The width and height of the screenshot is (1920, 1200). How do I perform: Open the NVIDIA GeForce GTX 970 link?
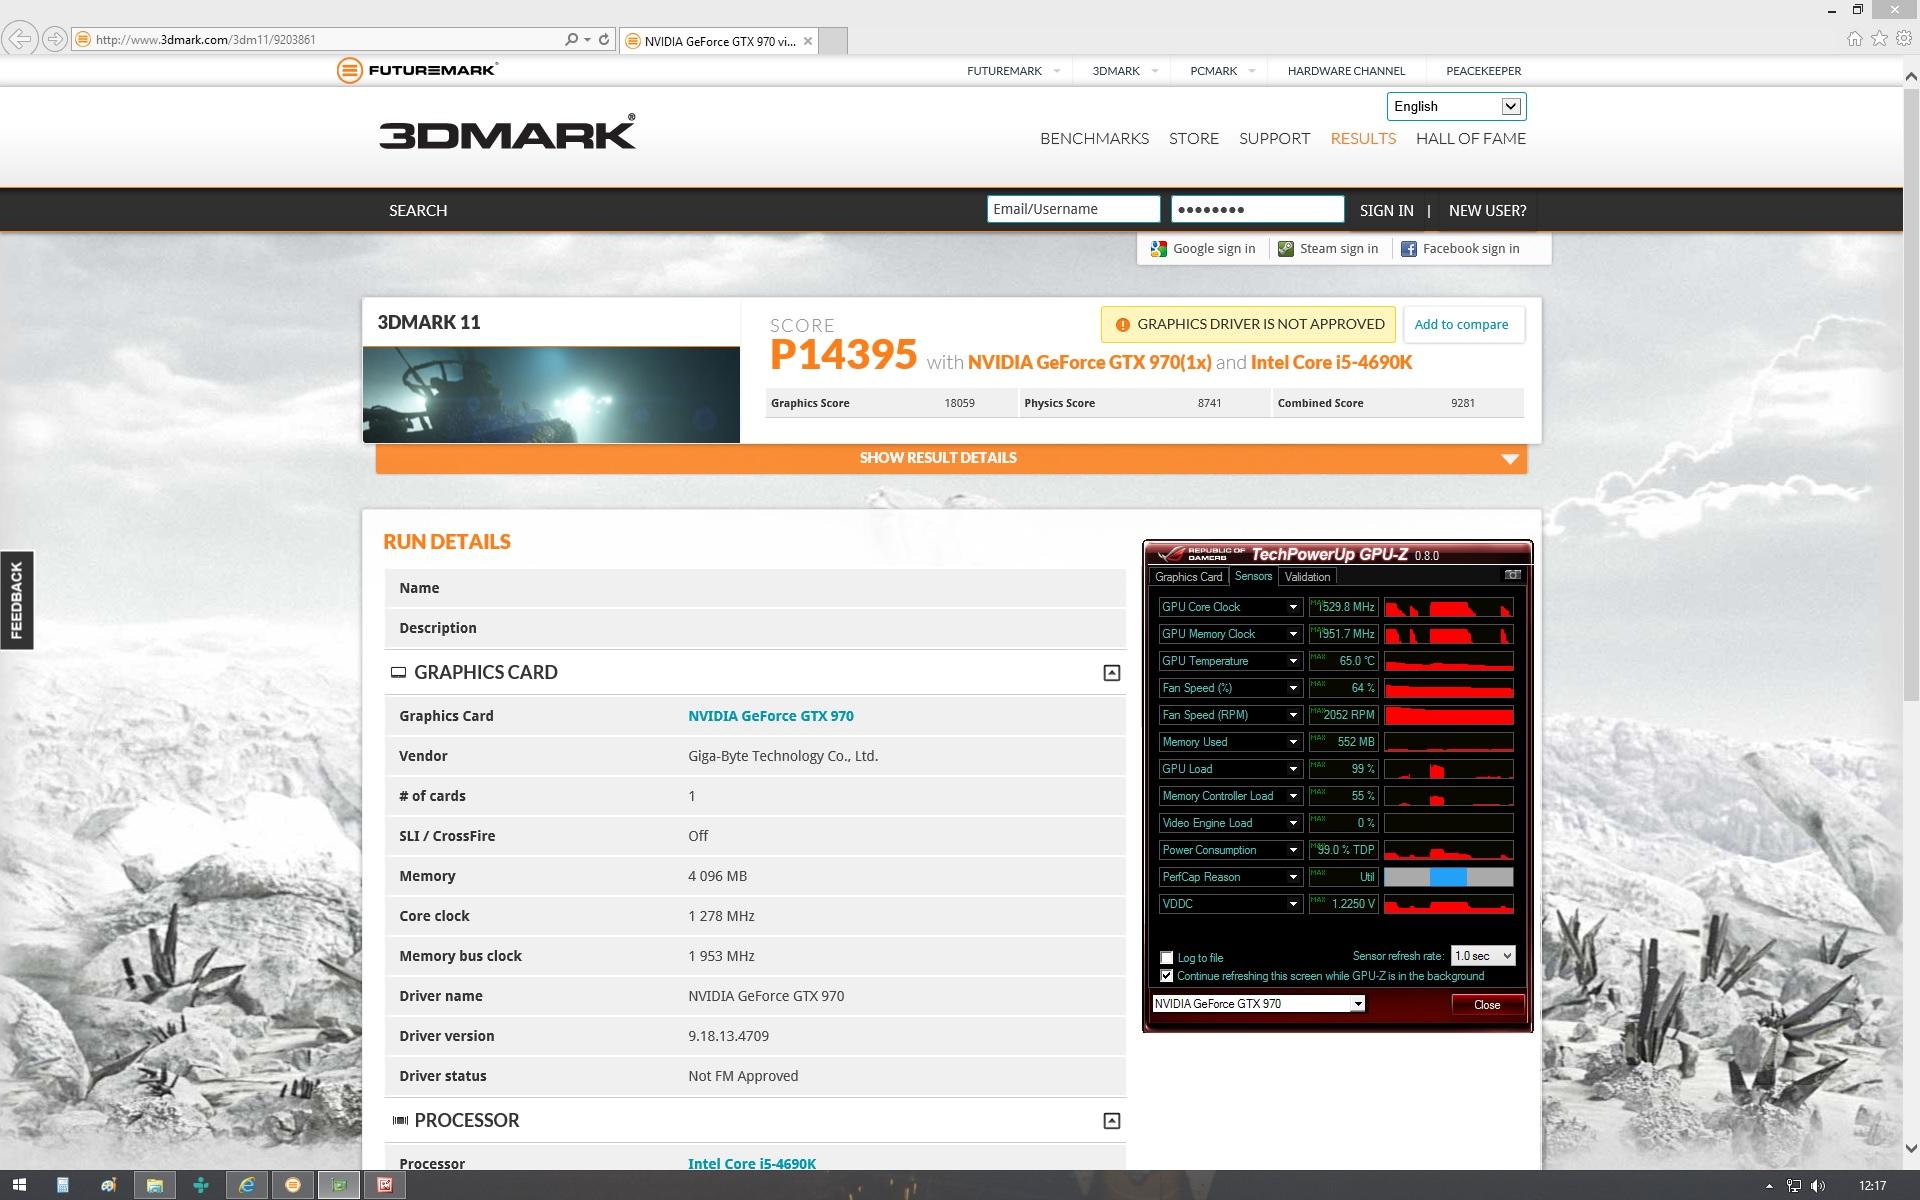point(770,716)
